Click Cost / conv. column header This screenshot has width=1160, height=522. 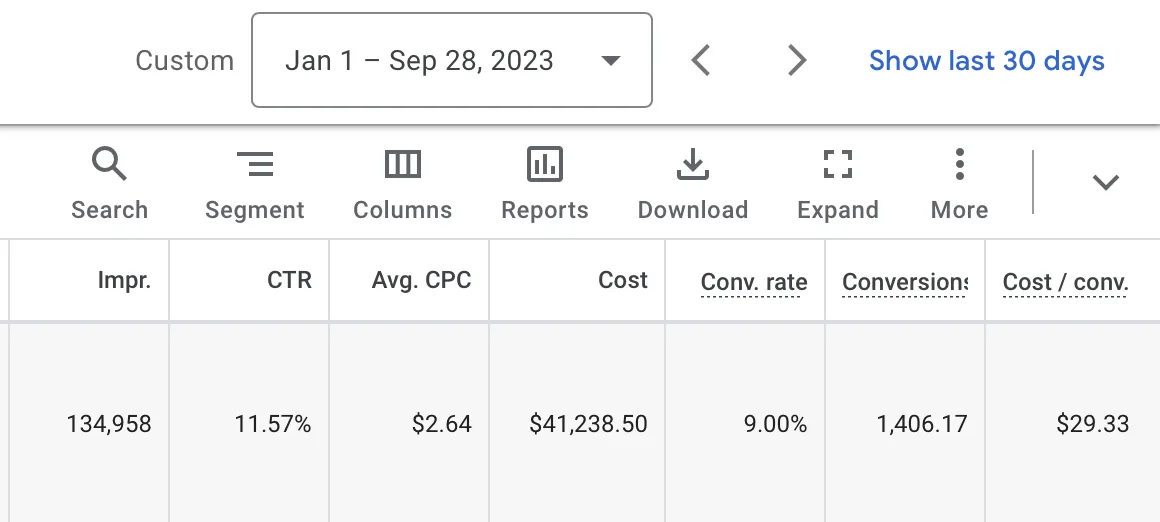point(1065,282)
